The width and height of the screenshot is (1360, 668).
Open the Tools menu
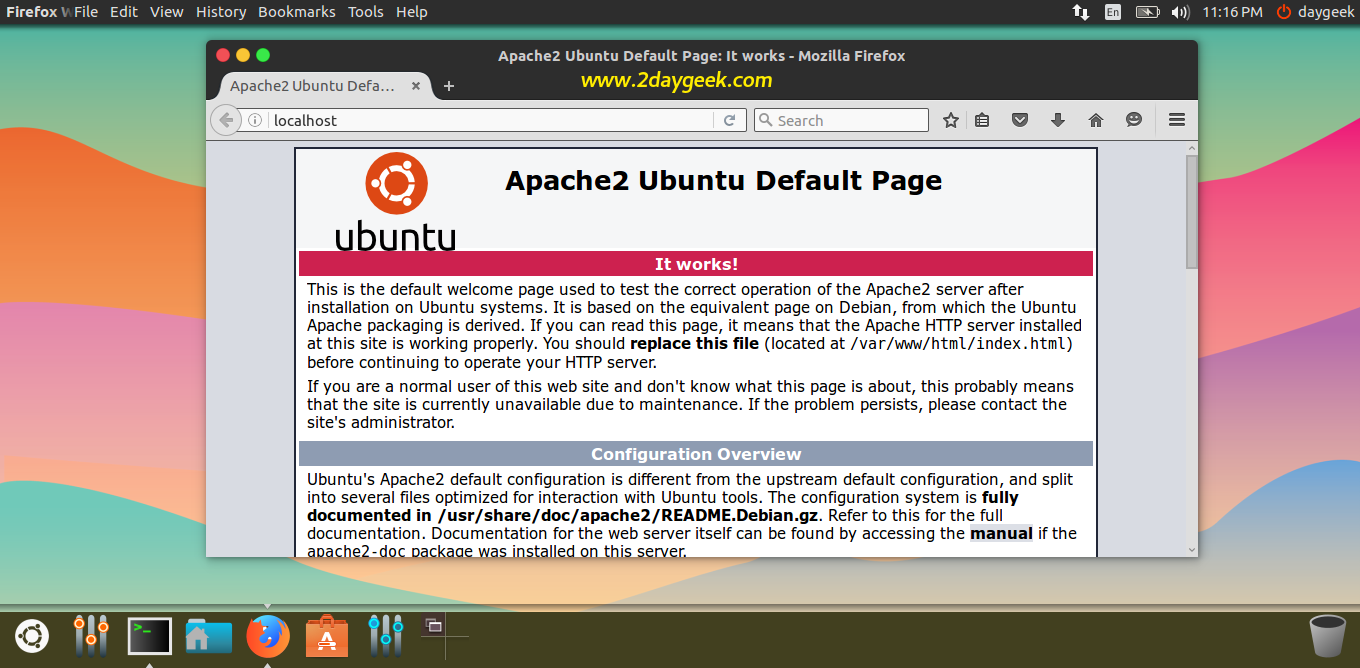(366, 12)
